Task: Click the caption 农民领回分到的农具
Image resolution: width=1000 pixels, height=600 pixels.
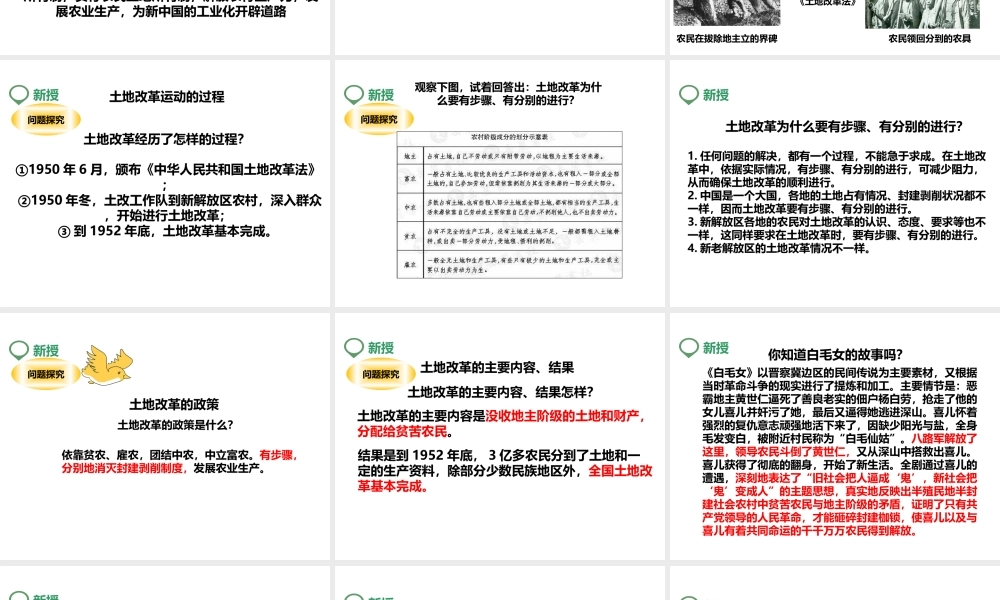Action: (x=929, y=38)
